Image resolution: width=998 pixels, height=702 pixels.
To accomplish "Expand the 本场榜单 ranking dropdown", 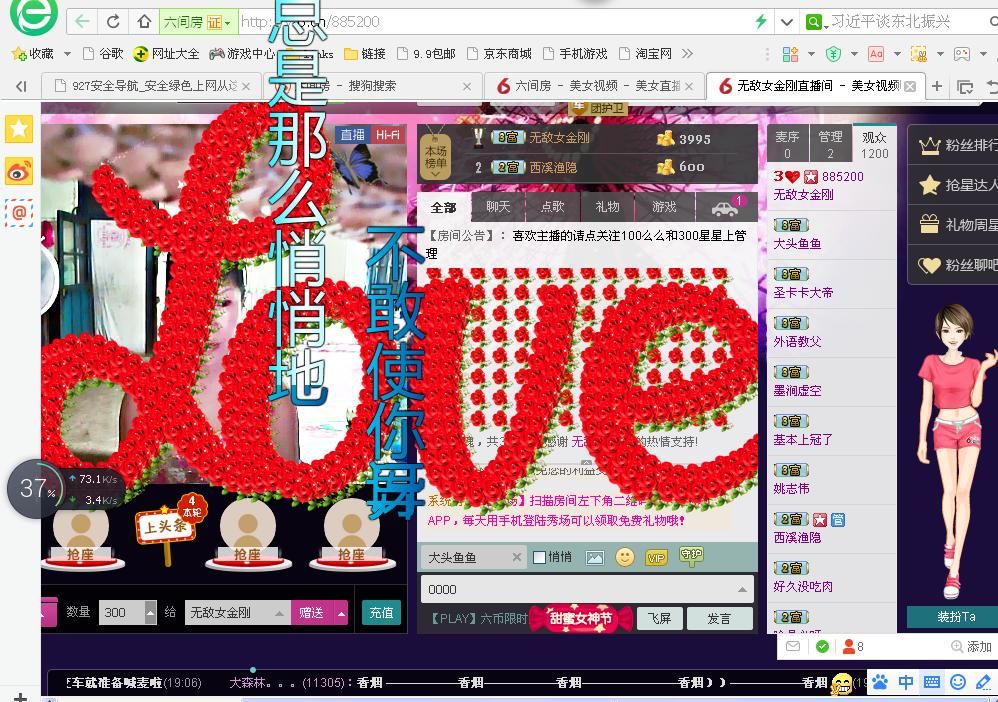I will coord(436,157).
